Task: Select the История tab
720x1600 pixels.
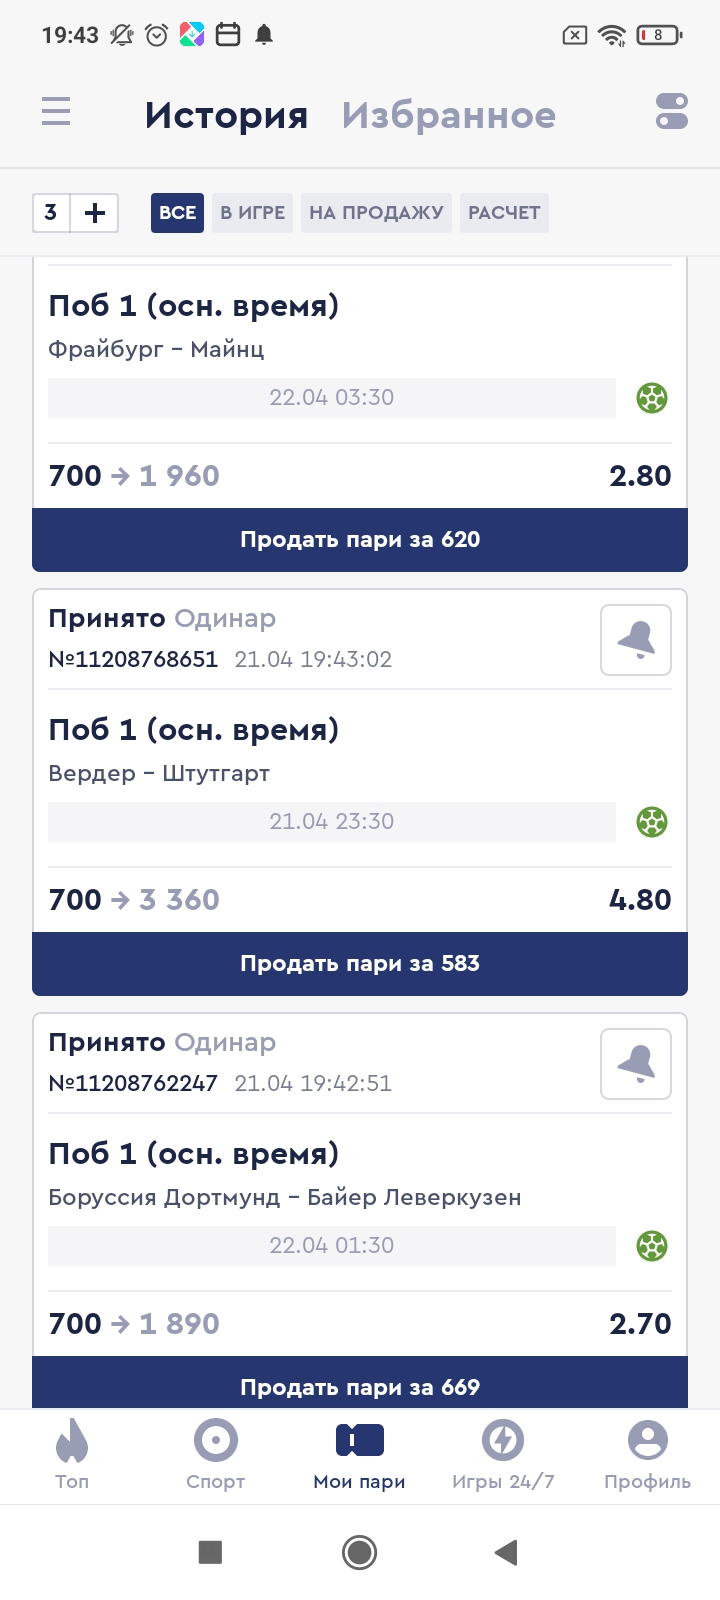Action: (226, 115)
